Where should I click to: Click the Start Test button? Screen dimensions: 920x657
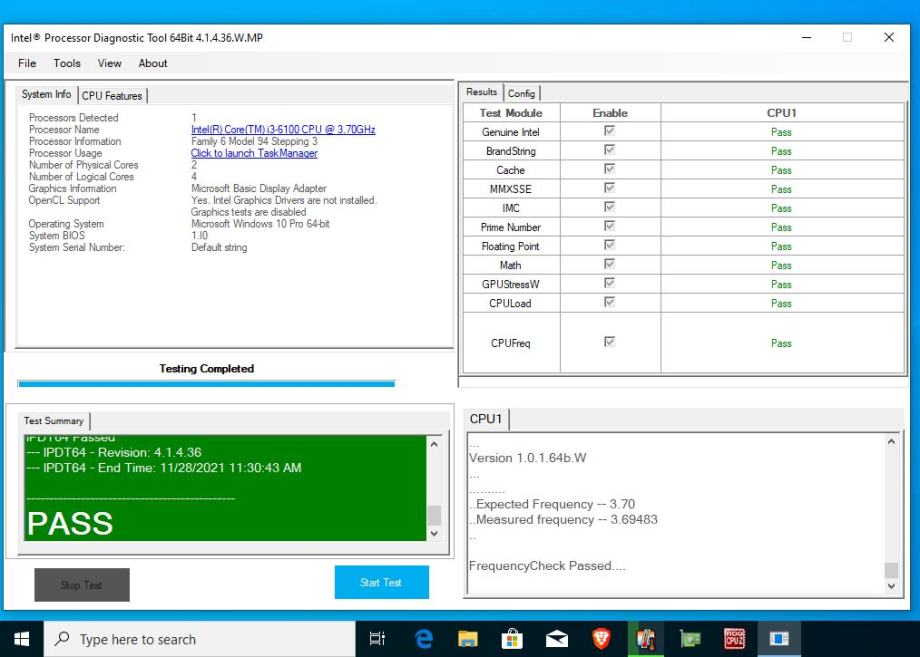(381, 583)
